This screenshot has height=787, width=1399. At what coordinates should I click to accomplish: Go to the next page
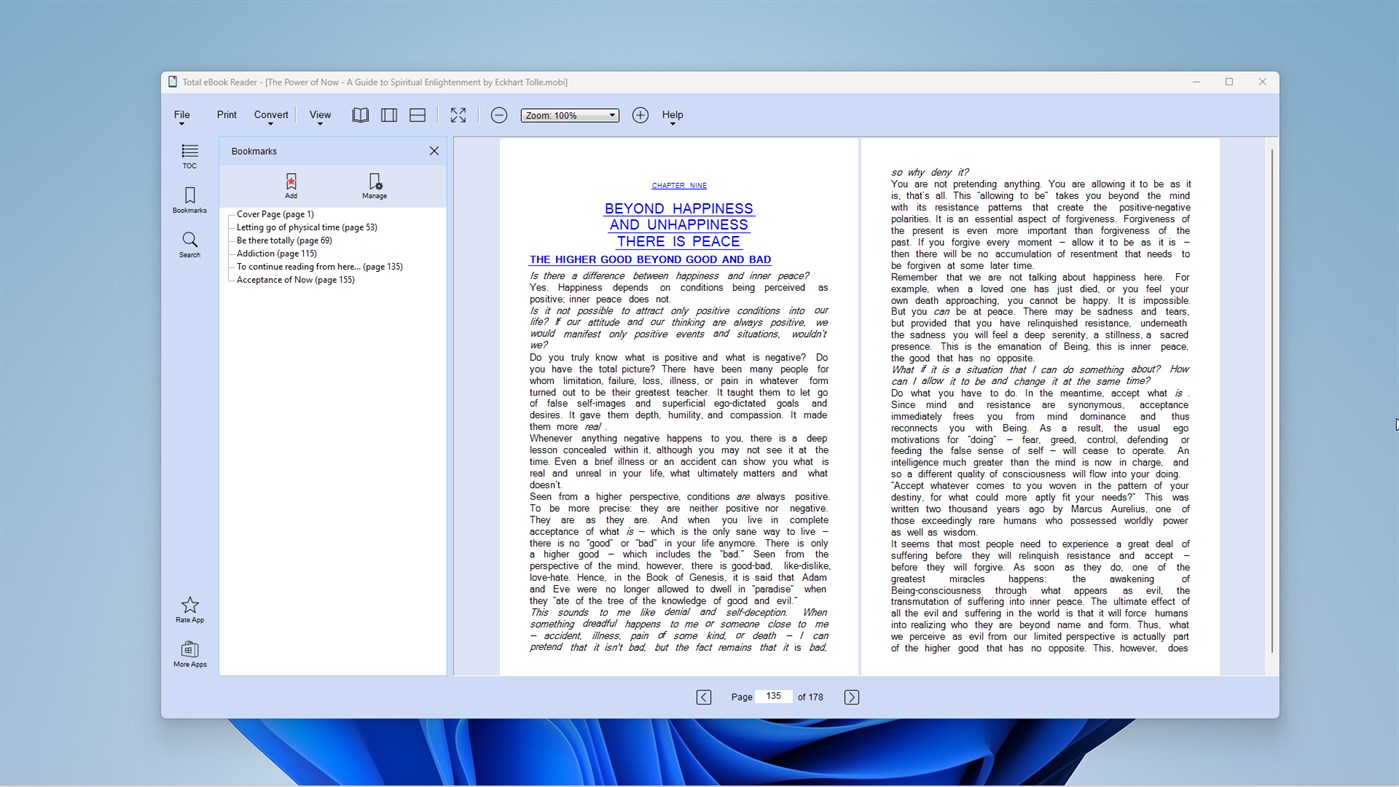pos(850,696)
